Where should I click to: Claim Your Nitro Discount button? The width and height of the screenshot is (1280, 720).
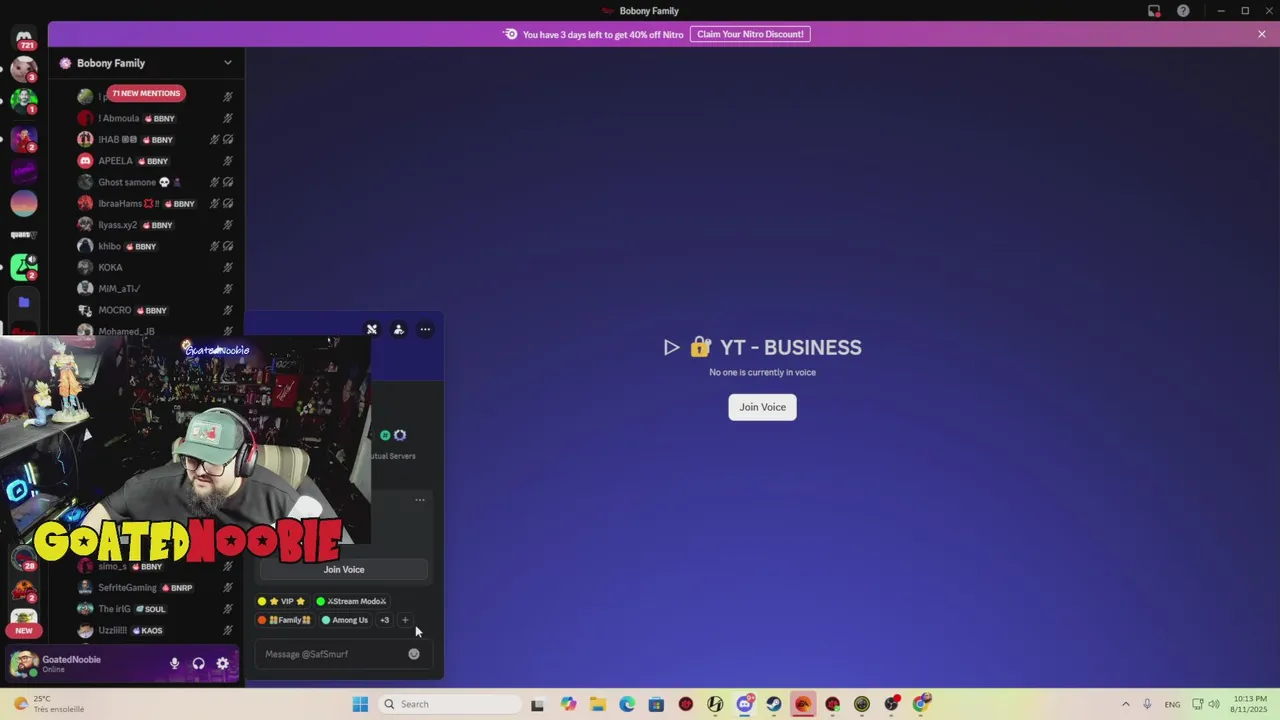[750, 34]
